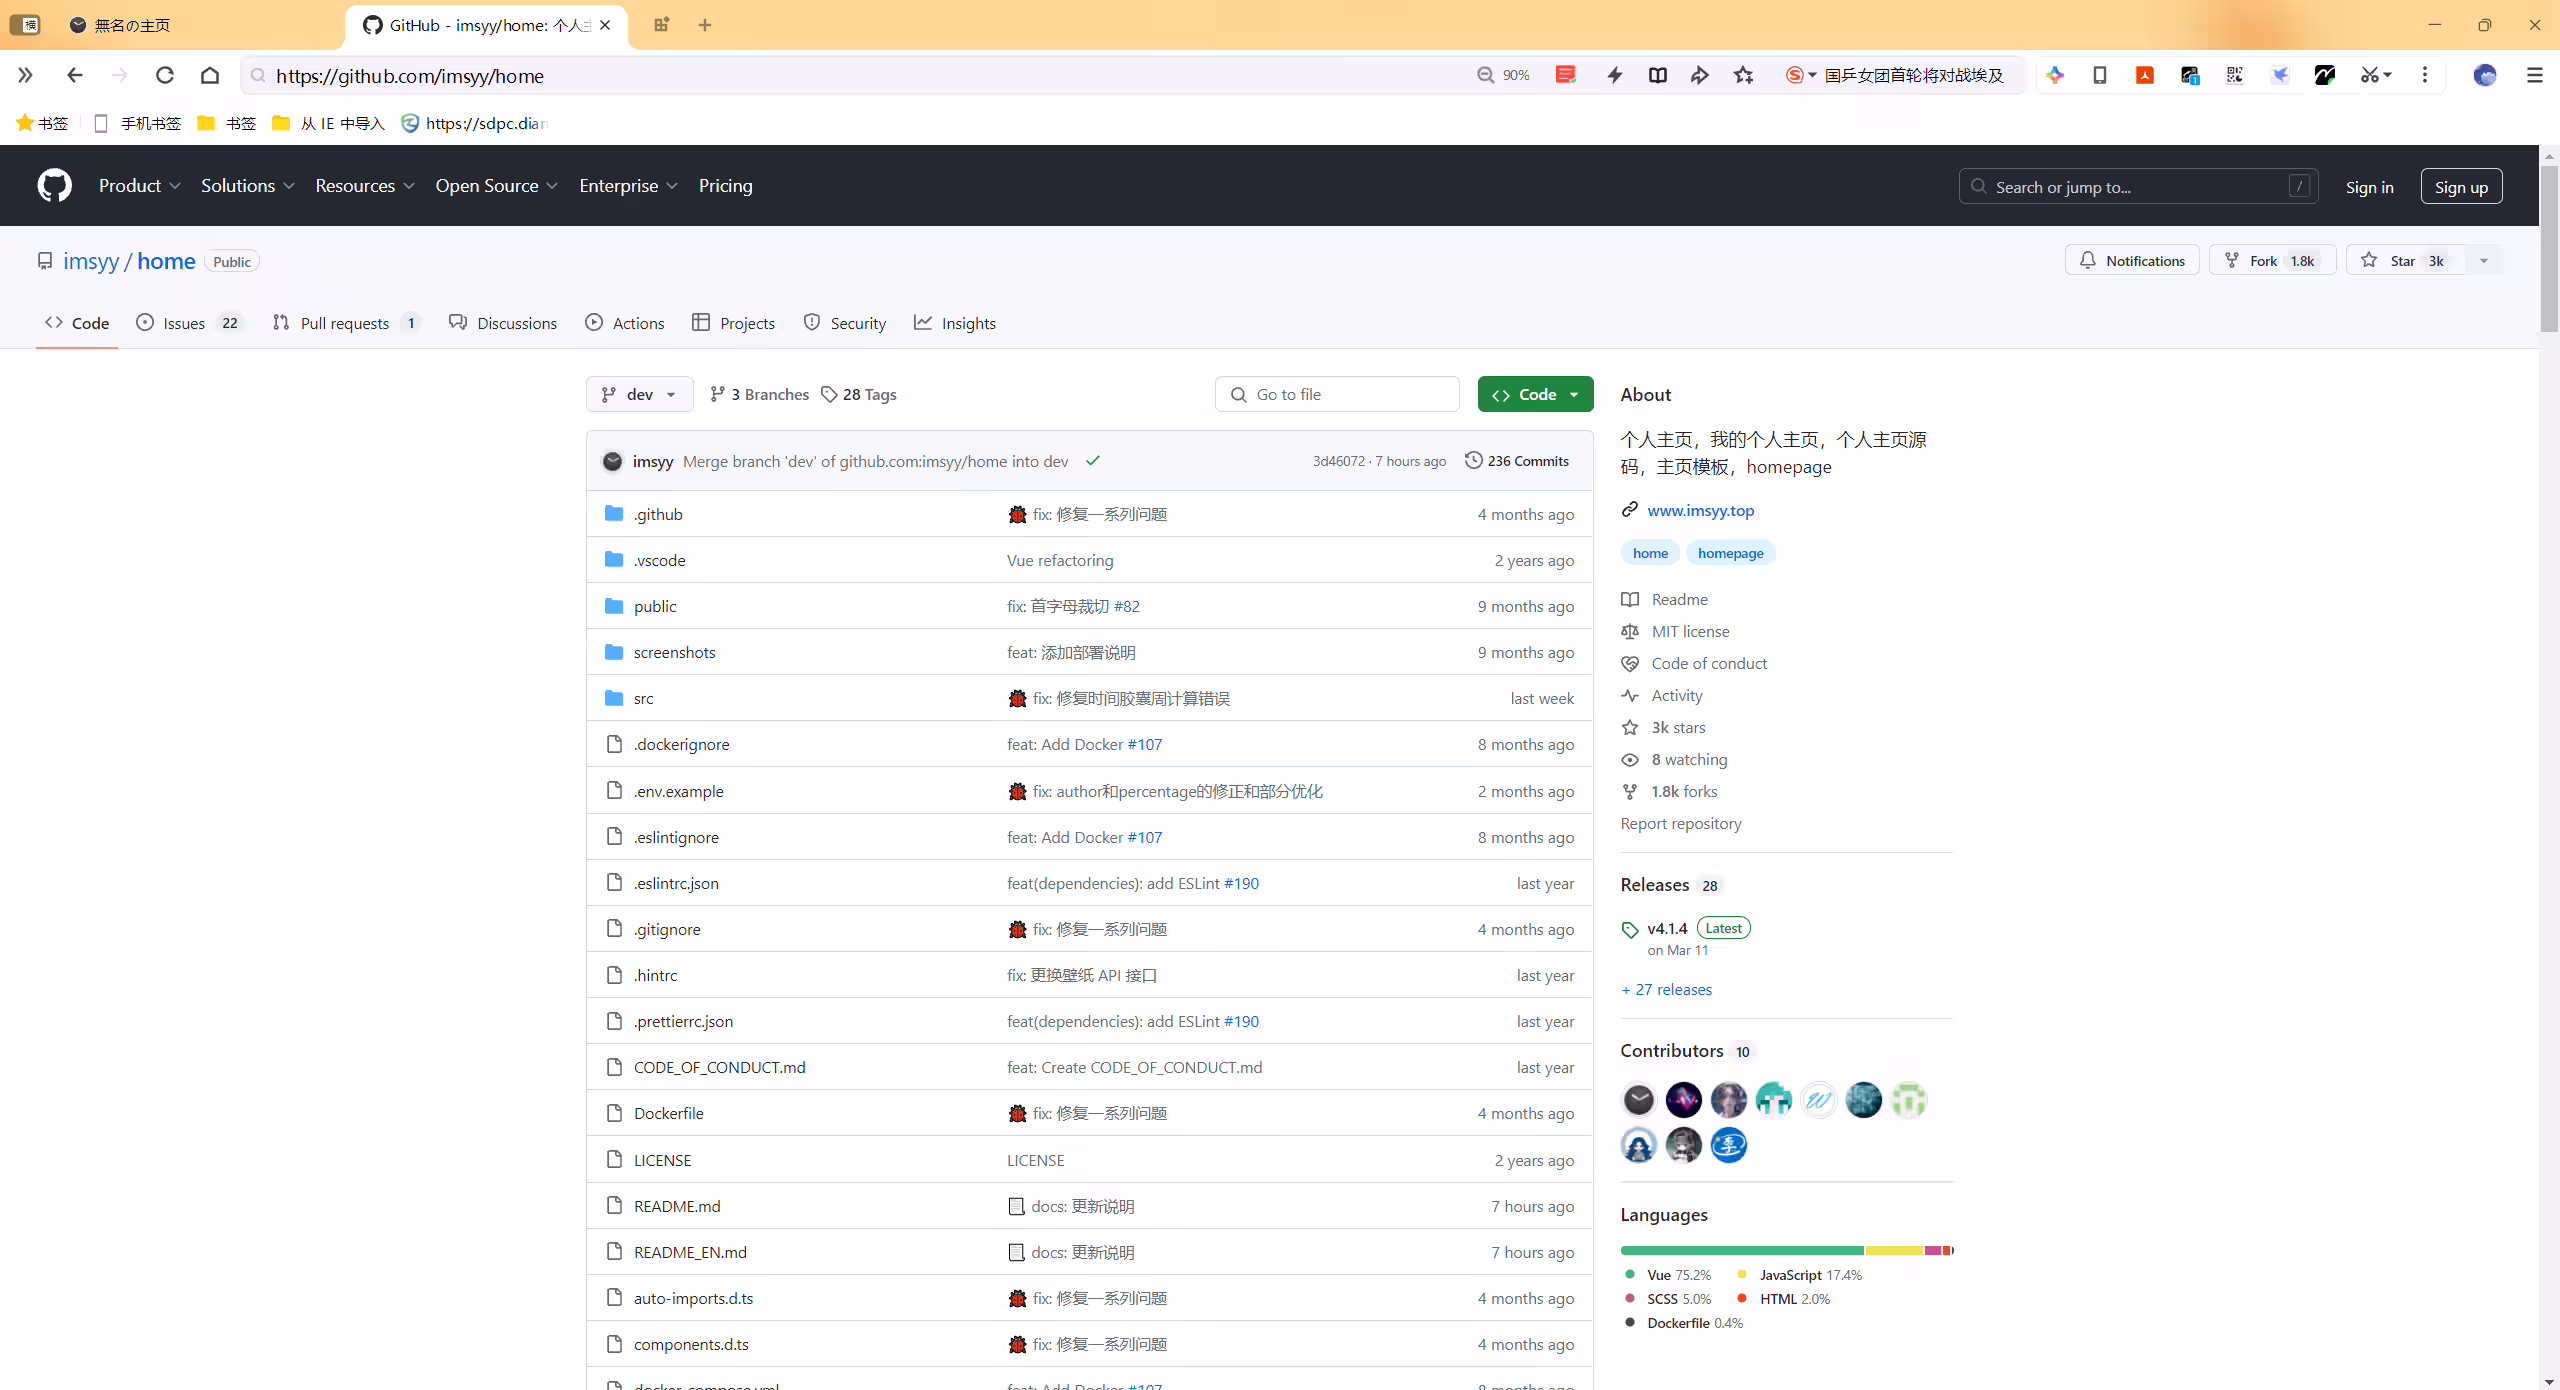Open the Pull requests tab
This screenshot has width=2560, height=1390.
point(346,323)
